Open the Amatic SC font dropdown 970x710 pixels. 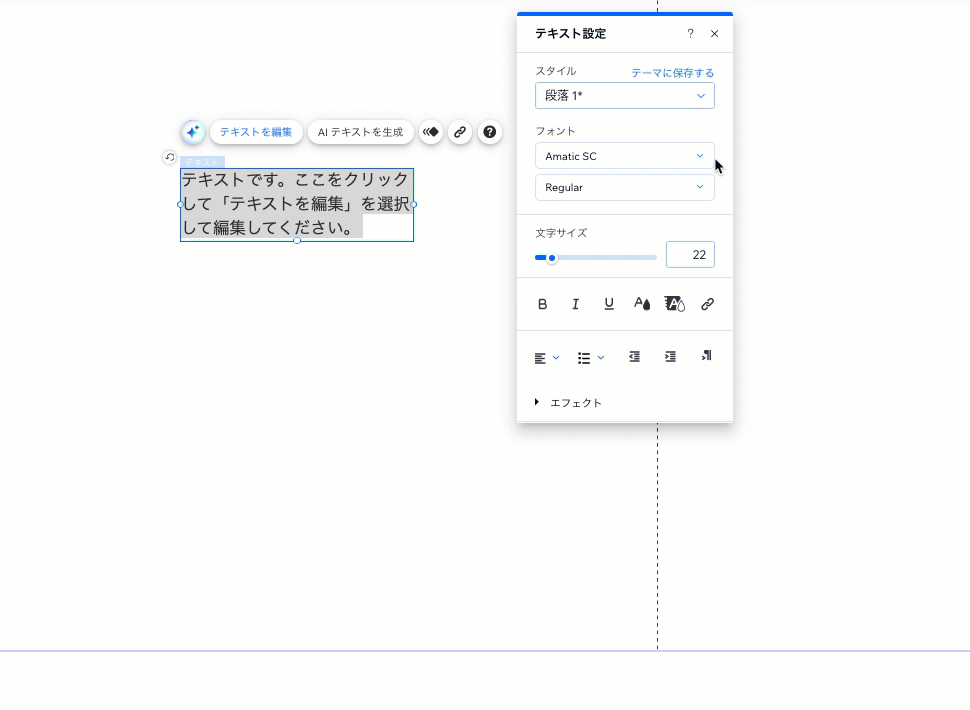(624, 156)
